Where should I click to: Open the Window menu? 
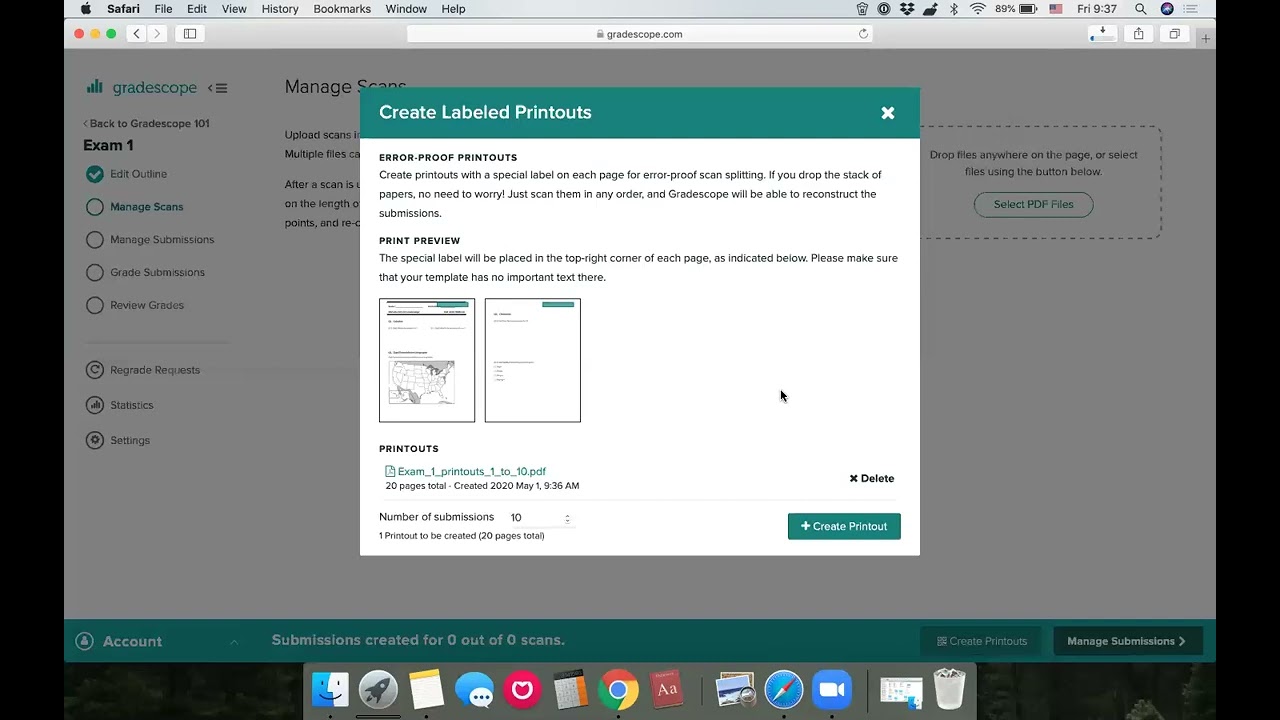point(406,9)
